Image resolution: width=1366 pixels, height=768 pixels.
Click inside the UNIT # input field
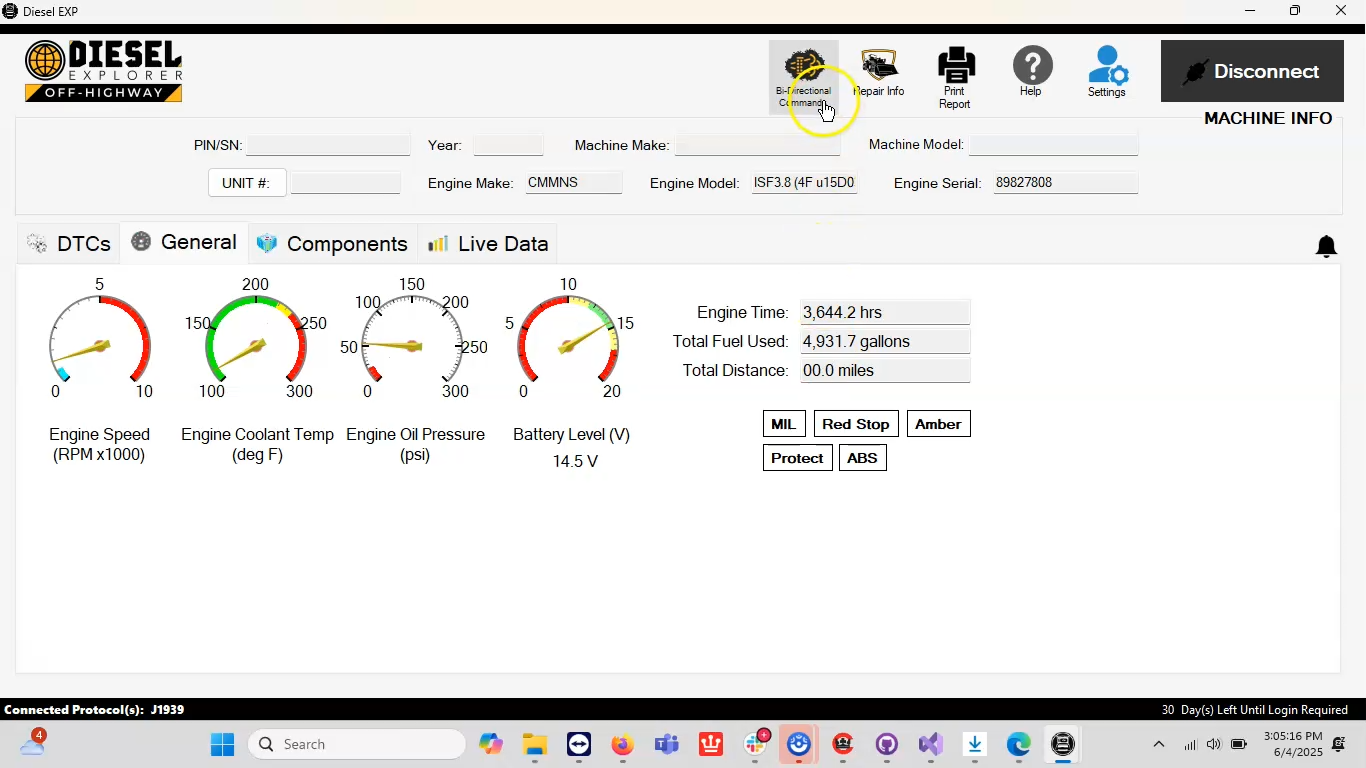(346, 182)
